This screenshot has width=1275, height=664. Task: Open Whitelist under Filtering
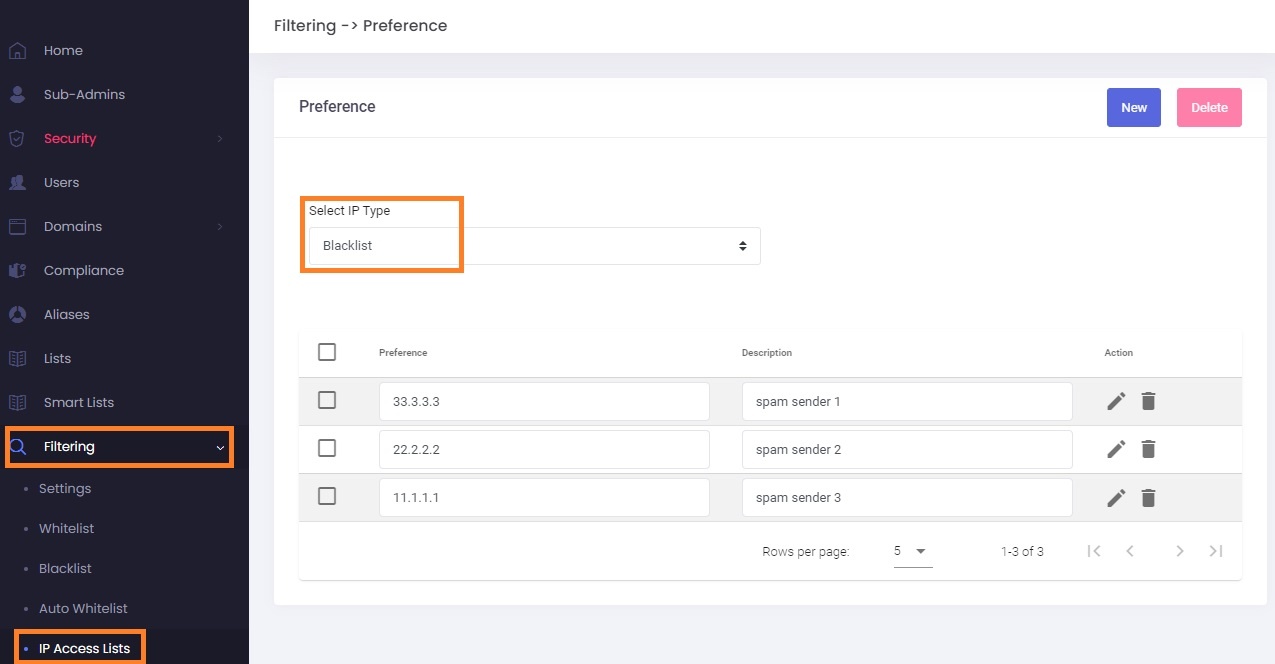tap(67, 529)
